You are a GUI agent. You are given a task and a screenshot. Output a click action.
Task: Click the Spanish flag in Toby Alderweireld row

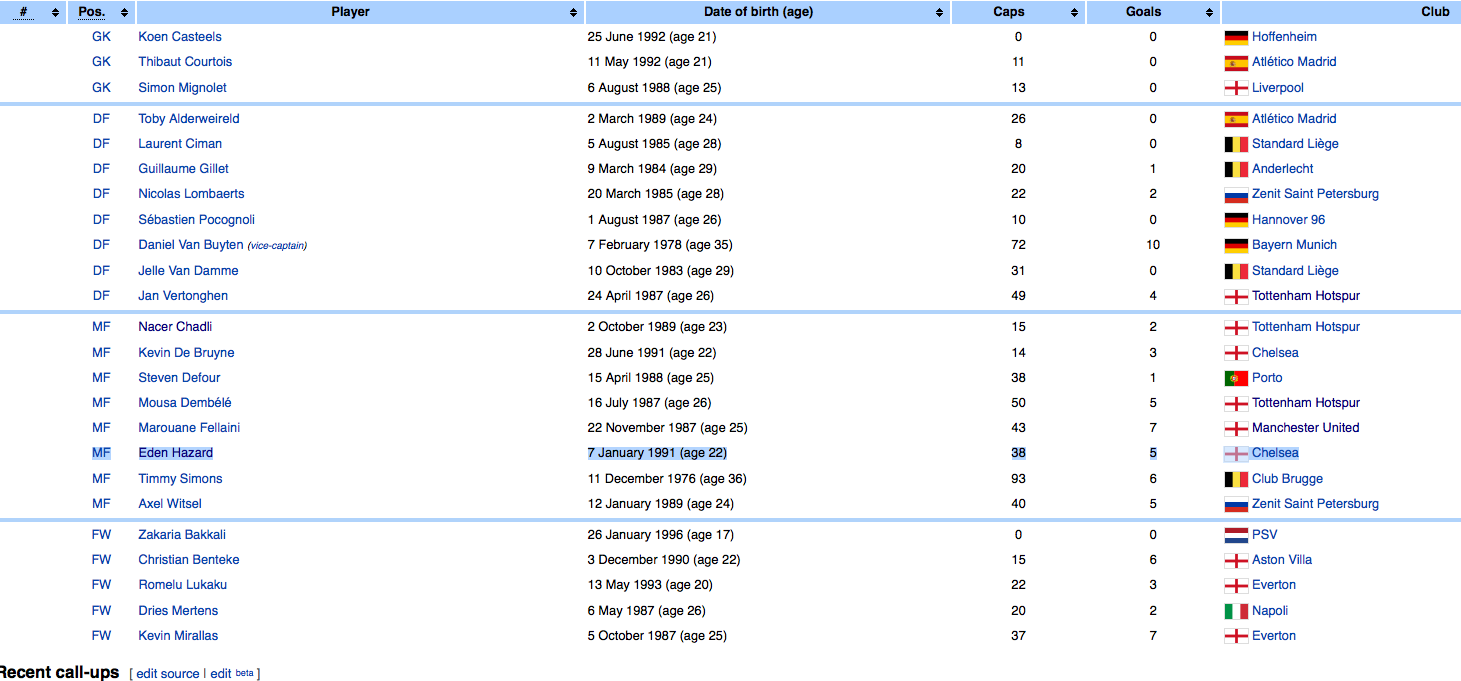point(1236,119)
